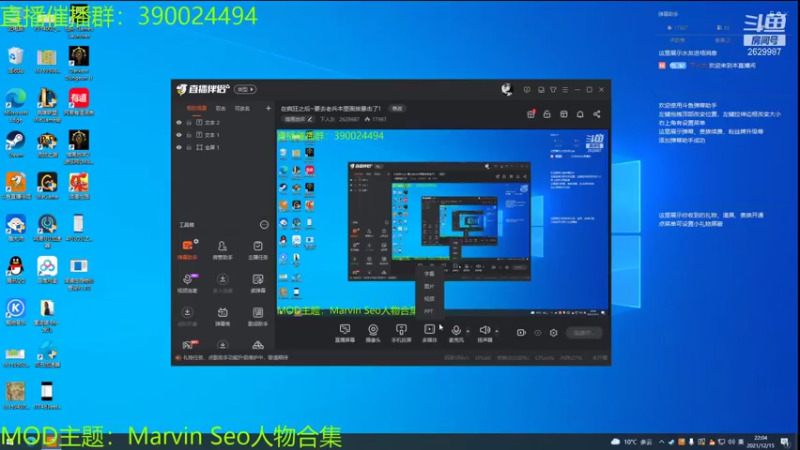
Task: Click the room number 2629987 text
Action: (x=764, y=52)
